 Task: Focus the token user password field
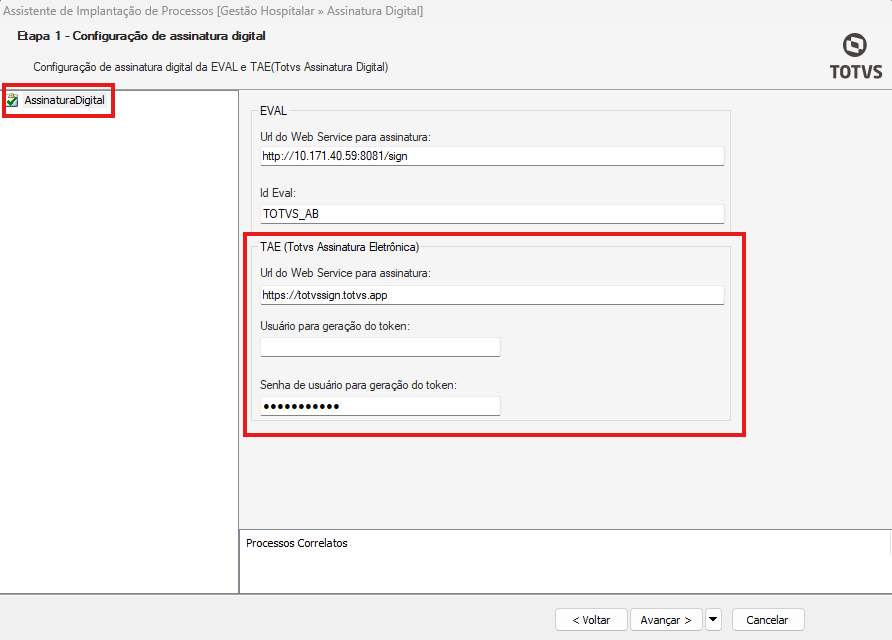380,406
